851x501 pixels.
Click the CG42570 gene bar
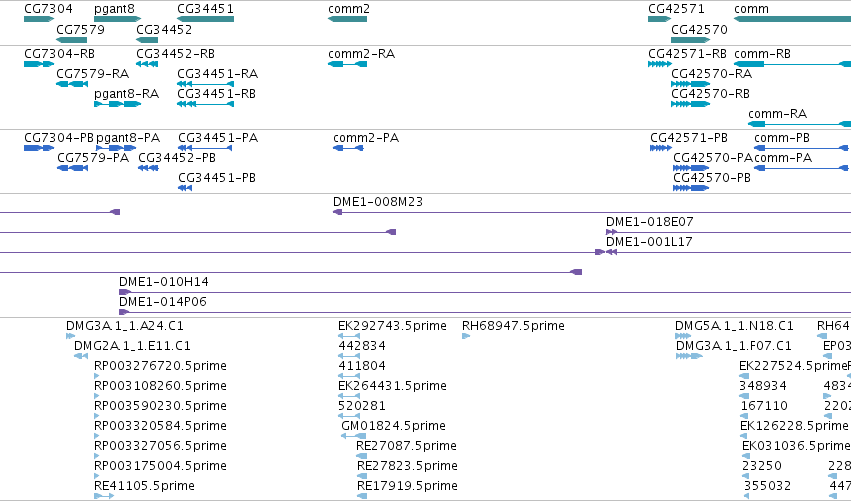[690, 40]
